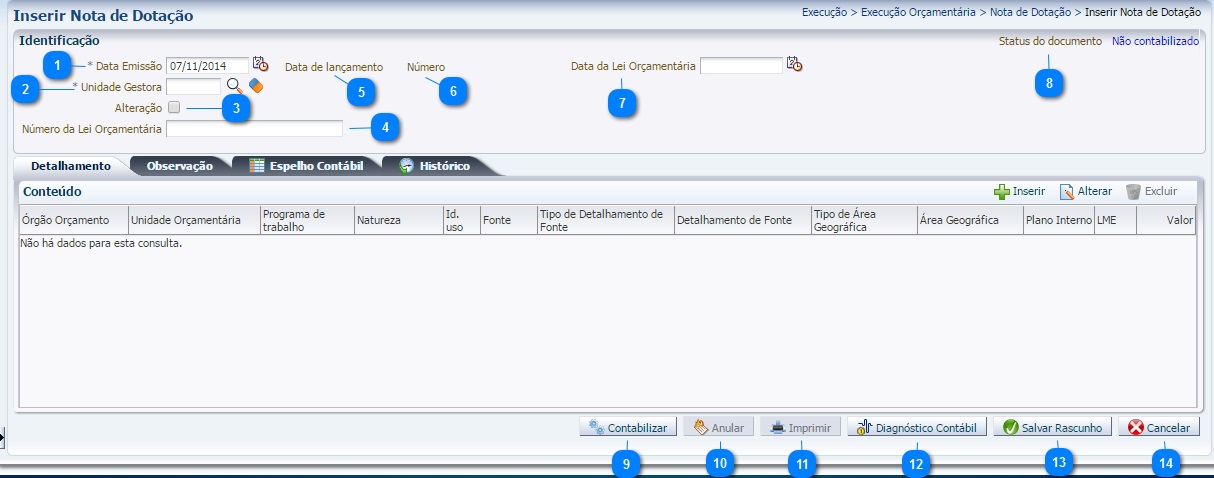Focus the Número da Lei Orçamentária field
Image resolution: width=1214 pixels, height=478 pixels.
[254, 129]
